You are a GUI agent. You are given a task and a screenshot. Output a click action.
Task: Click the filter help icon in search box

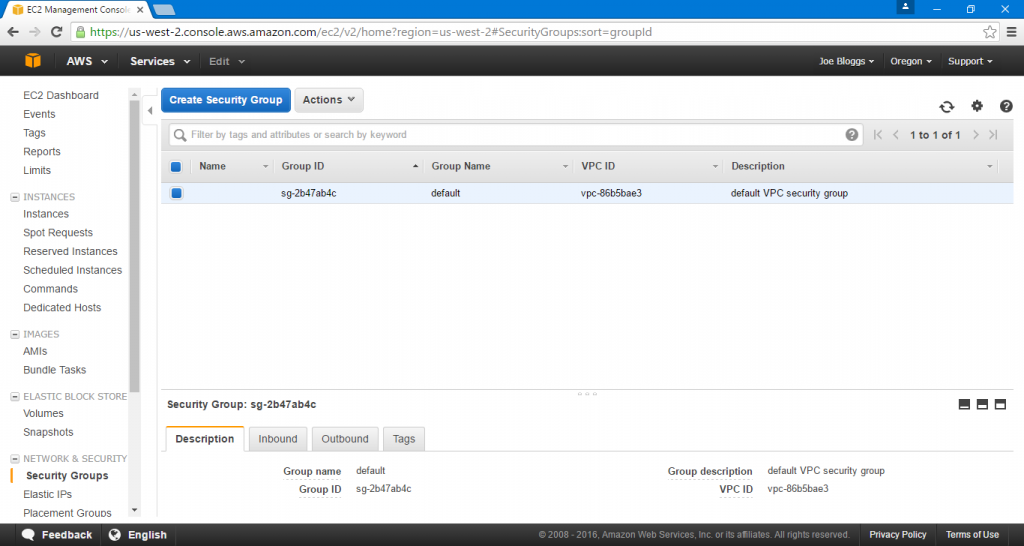(852, 135)
